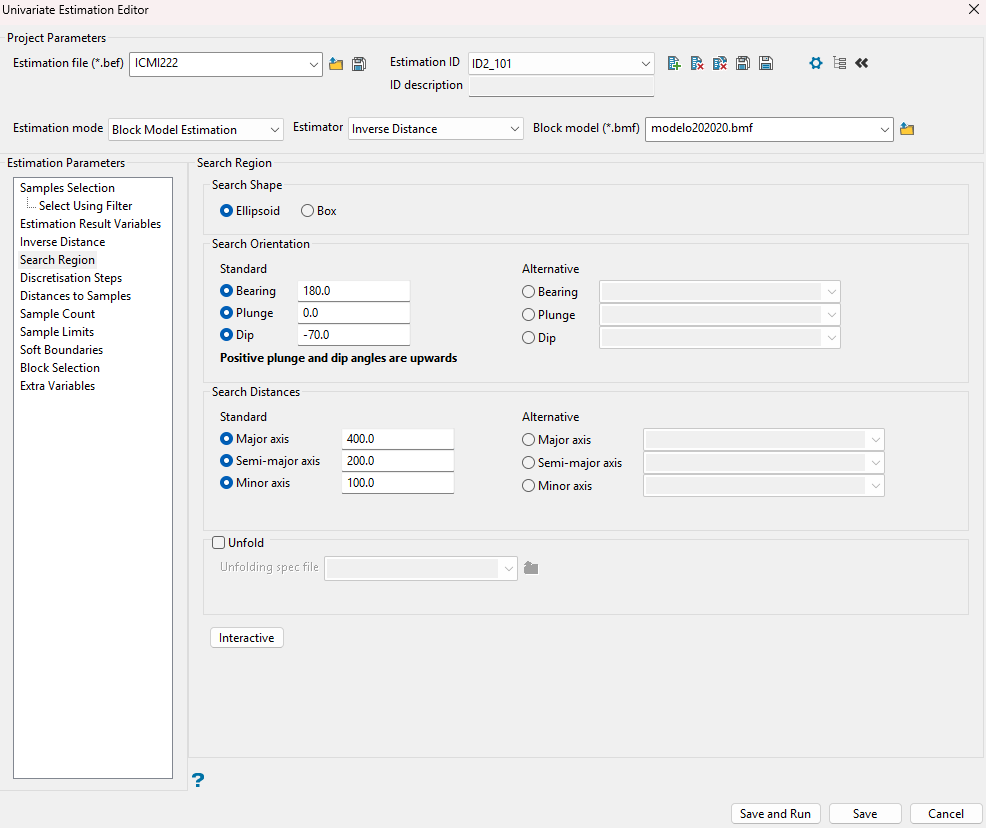Browse for a block model file
The height and width of the screenshot is (828, 986).
click(907, 129)
